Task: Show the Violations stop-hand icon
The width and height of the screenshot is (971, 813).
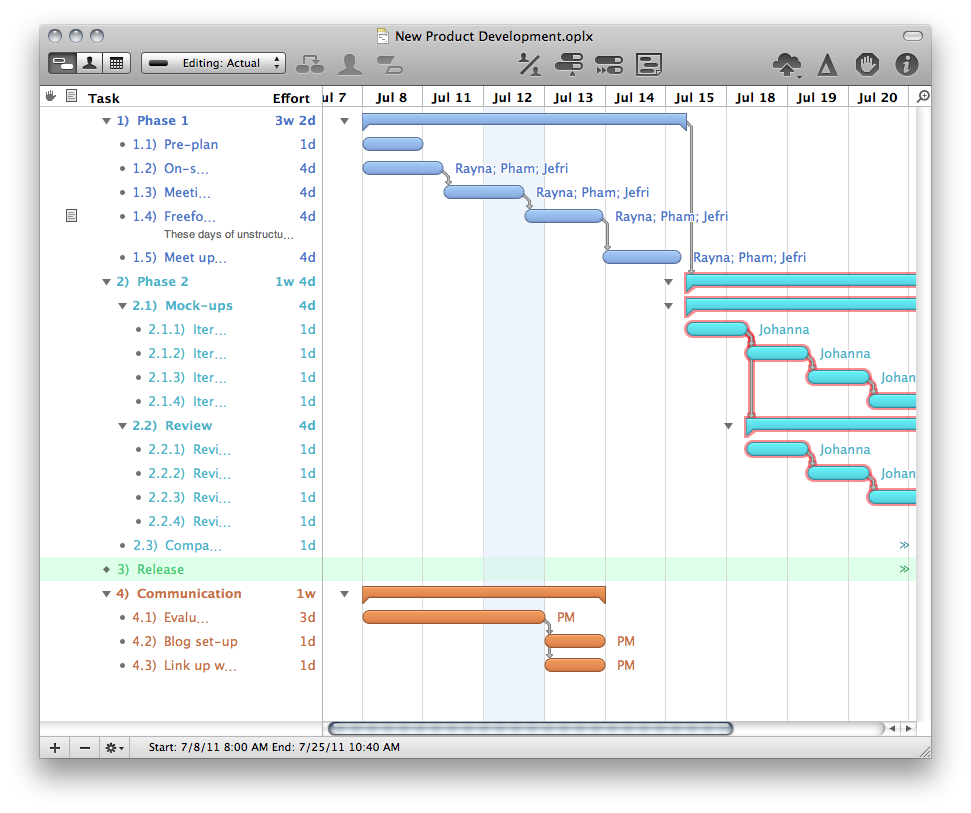Action: pyautogui.click(x=867, y=64)
